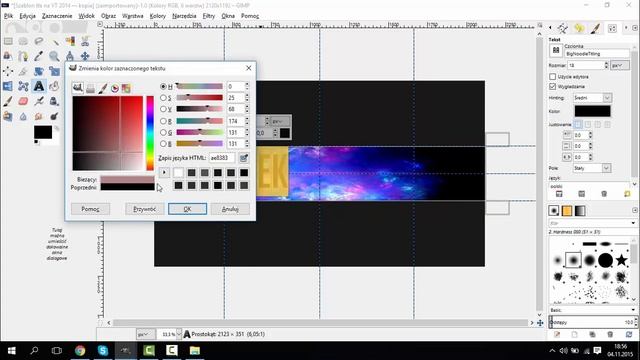Select the Text tool
Image resolution: width=640 pixels, height=360 pixels.
pyautogui.click(x=39, y=86)
